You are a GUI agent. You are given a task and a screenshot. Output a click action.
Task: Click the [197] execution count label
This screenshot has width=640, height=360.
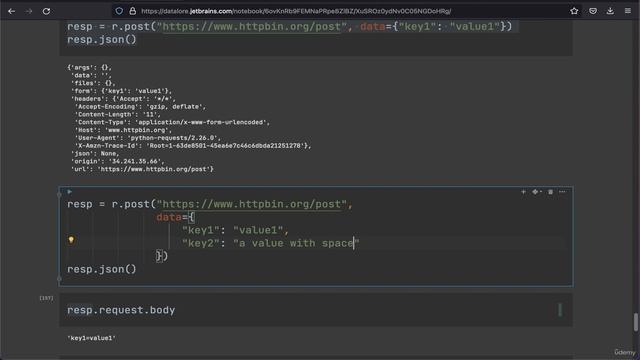pos(46,298)
